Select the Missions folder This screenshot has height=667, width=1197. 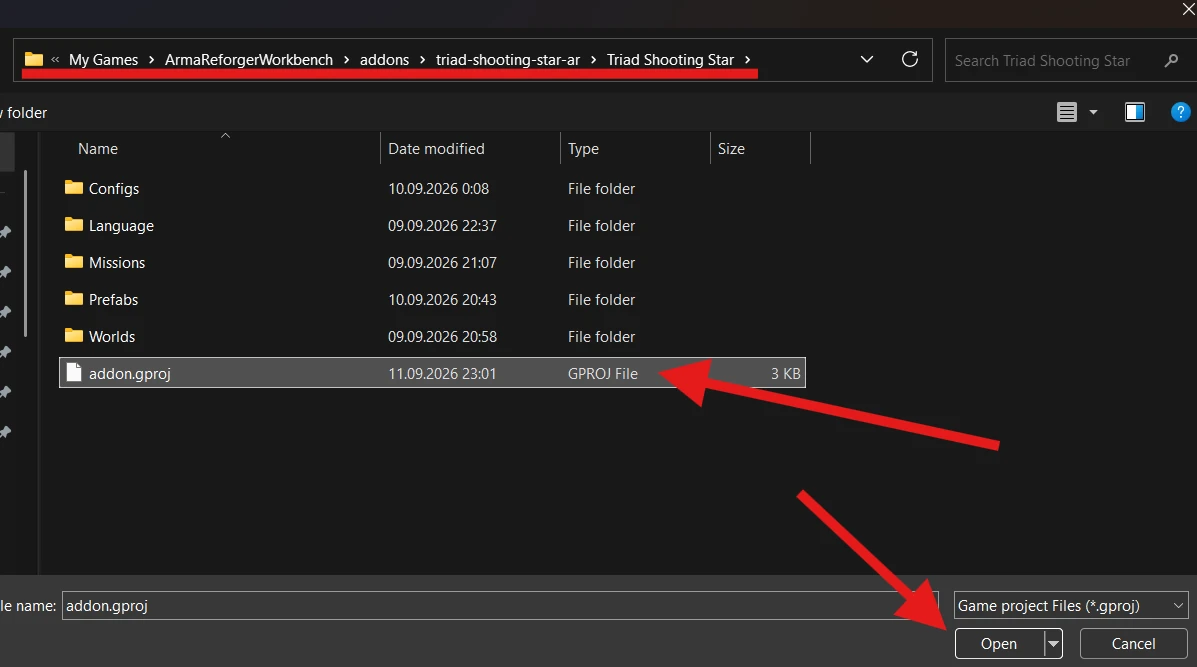[117, 263]
